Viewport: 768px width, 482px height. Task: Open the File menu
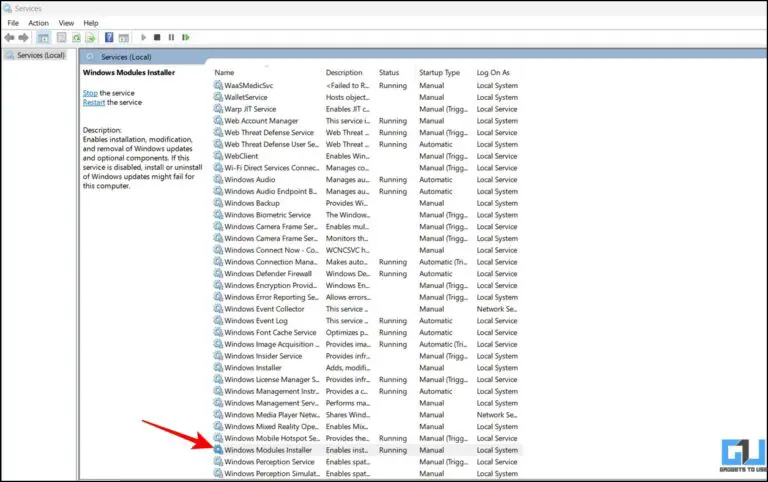coord(13,22)
